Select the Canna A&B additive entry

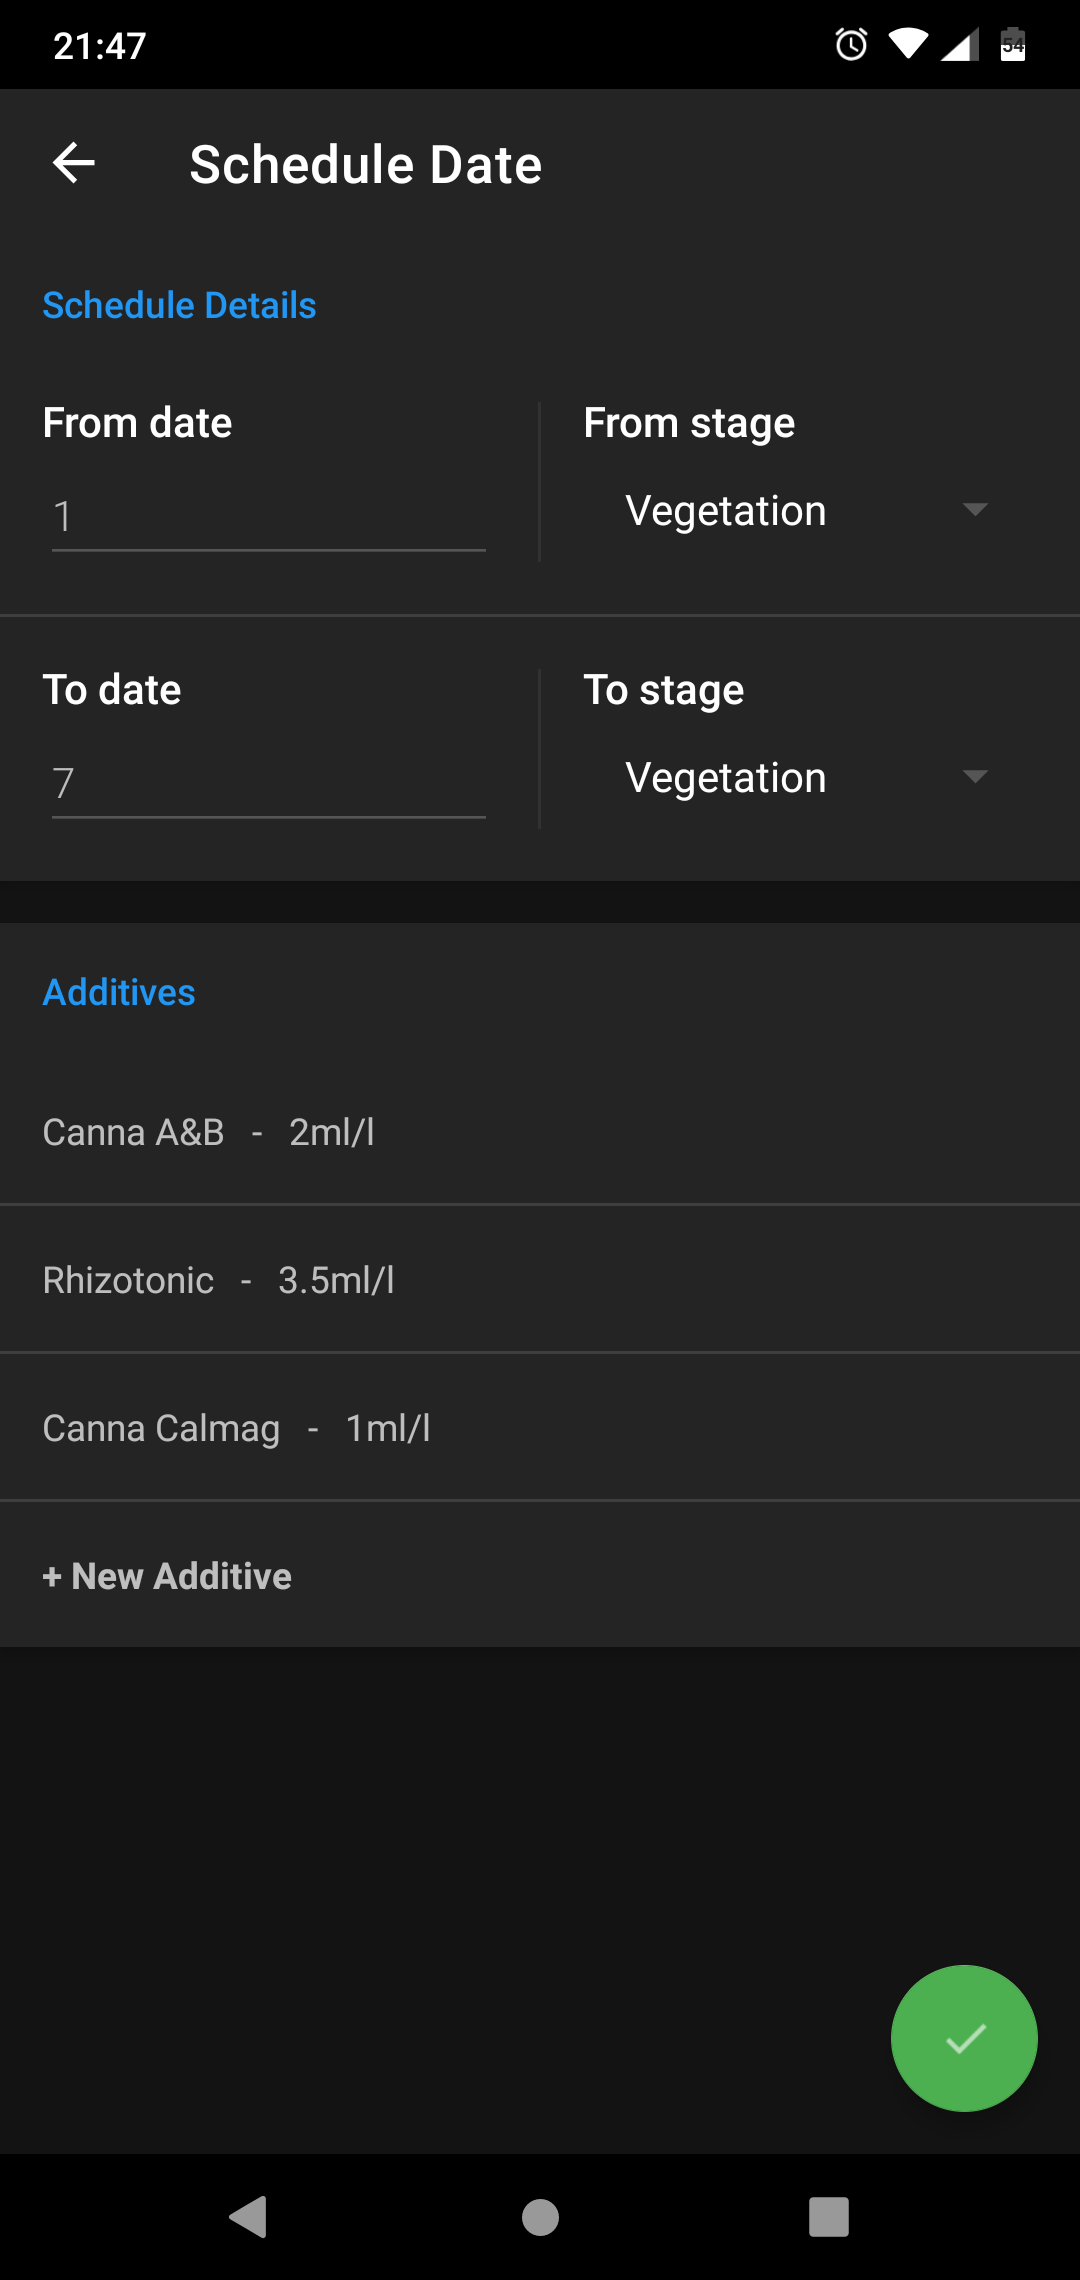click(540, 1132)
